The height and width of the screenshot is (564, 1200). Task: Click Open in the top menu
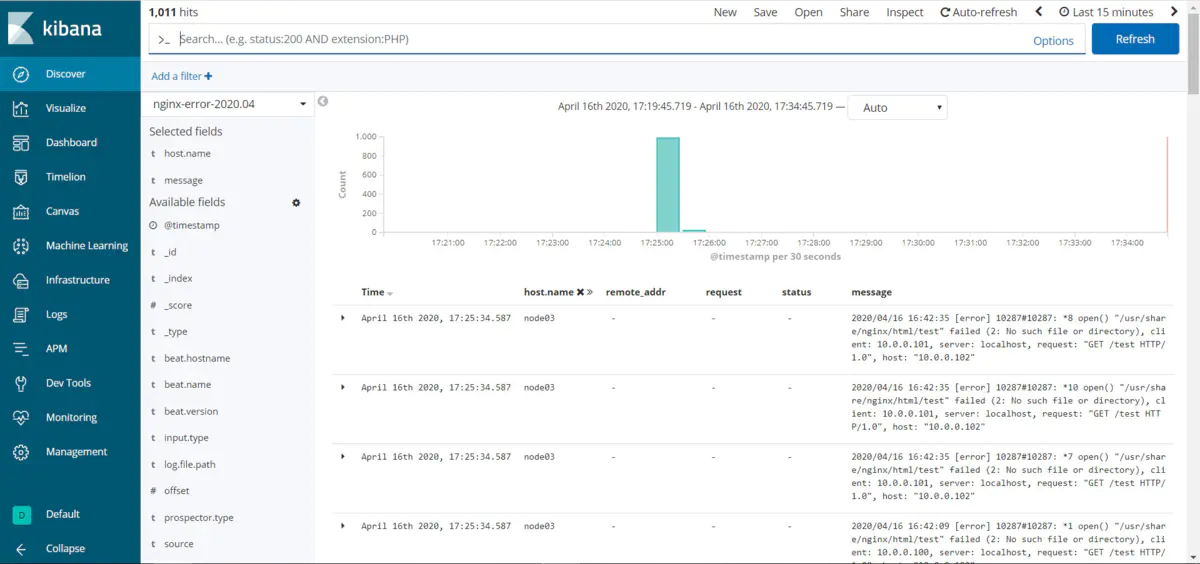point(808,12)
